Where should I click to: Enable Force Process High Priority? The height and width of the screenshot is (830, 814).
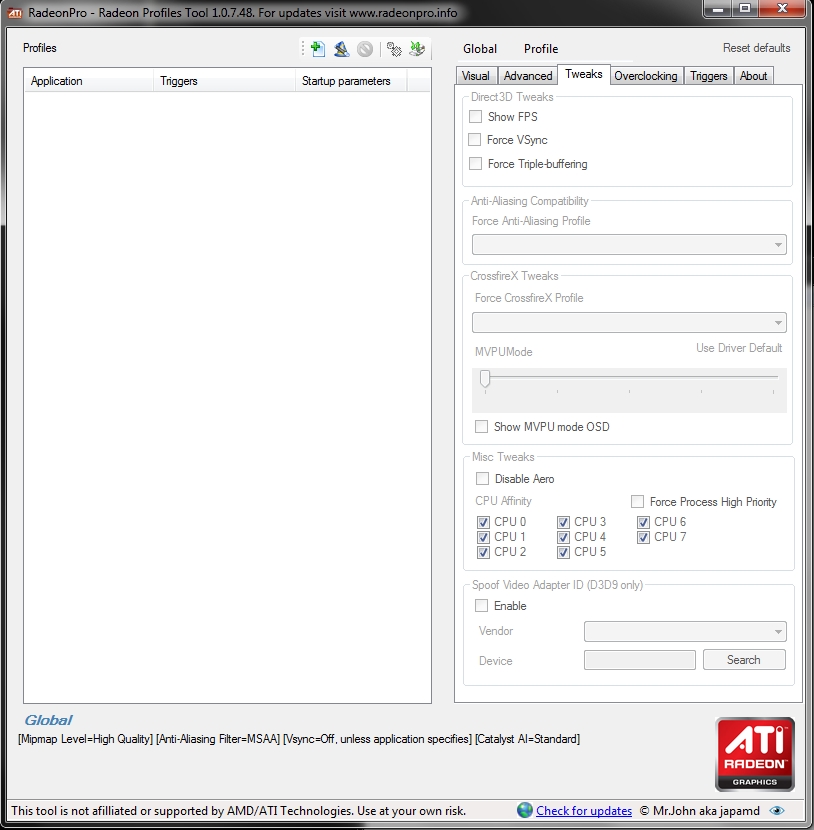point(637,501)
